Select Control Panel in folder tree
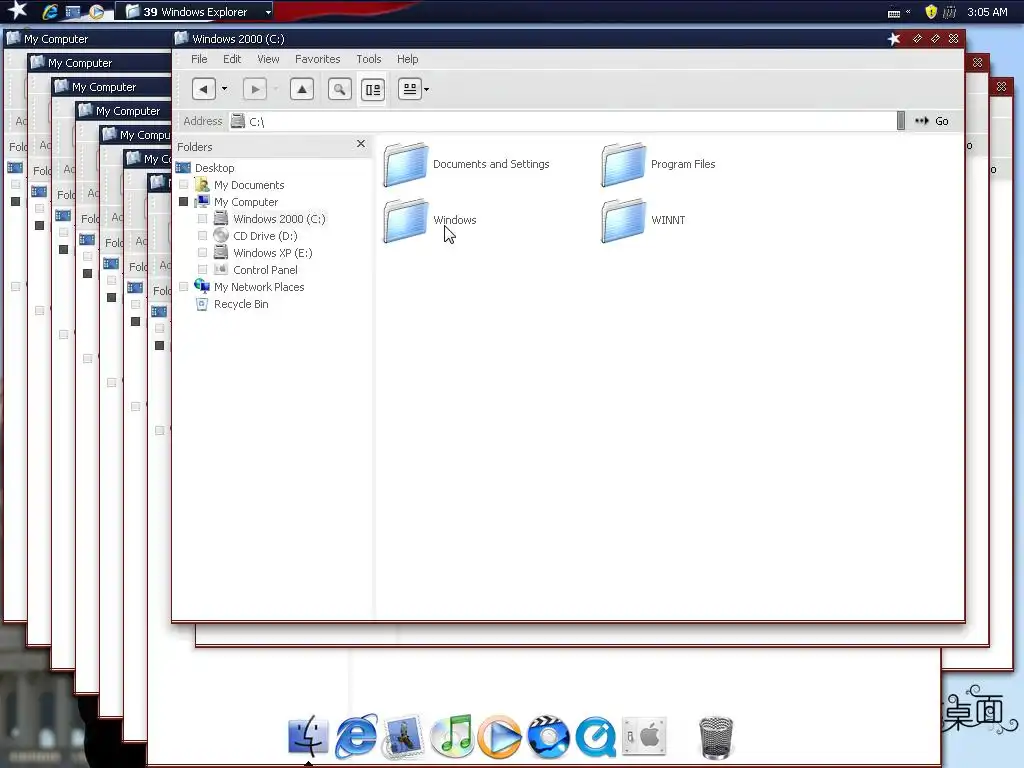 tap(265, 270)
